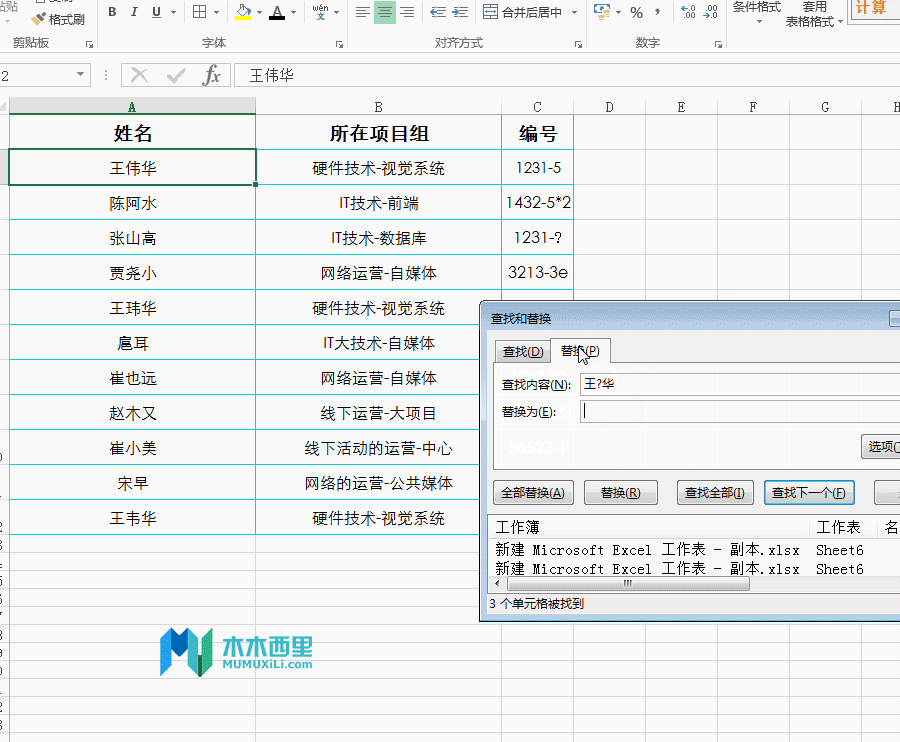Align text left
The height and width of the screenshot is (742, 900).
coord(362,12)
